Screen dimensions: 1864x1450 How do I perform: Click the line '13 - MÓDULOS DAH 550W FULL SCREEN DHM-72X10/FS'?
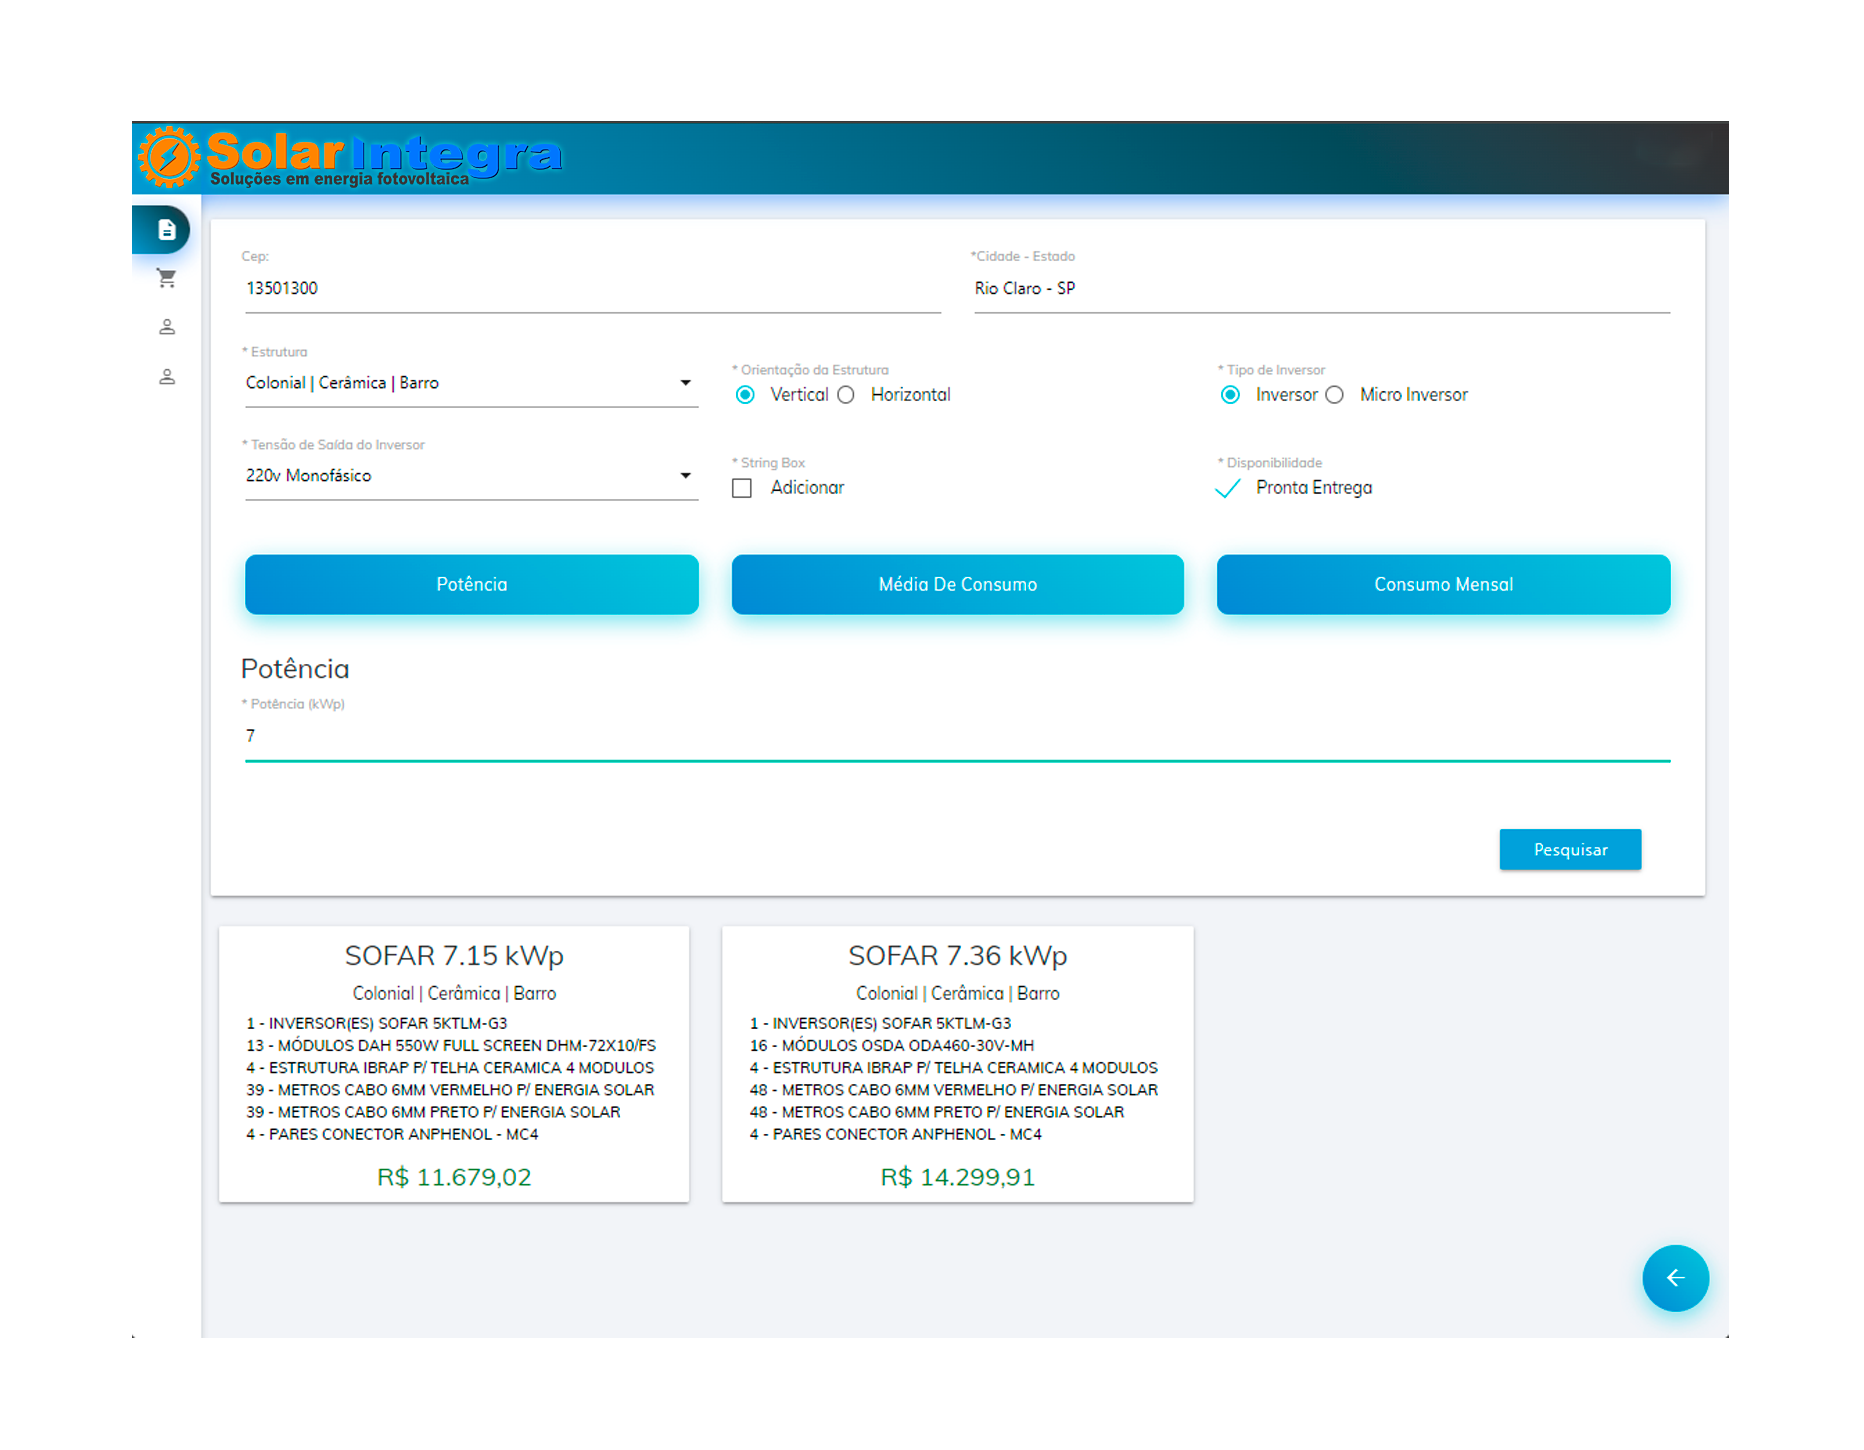[x=451, y=1046]
